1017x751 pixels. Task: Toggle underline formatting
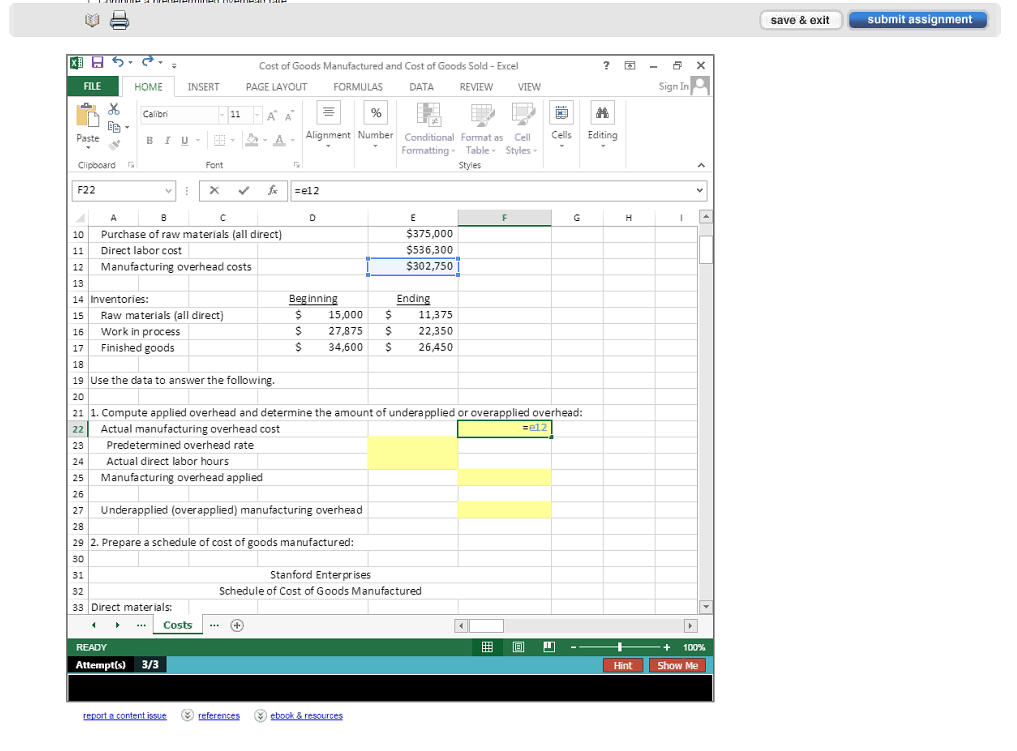[x=184, y=141]
